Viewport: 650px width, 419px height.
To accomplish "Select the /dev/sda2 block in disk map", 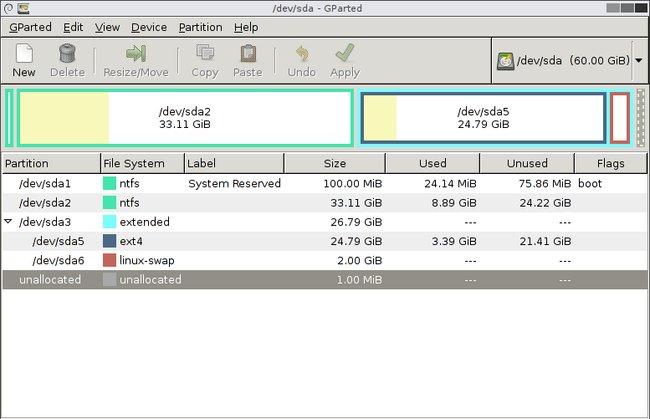I will coord(185,118).
